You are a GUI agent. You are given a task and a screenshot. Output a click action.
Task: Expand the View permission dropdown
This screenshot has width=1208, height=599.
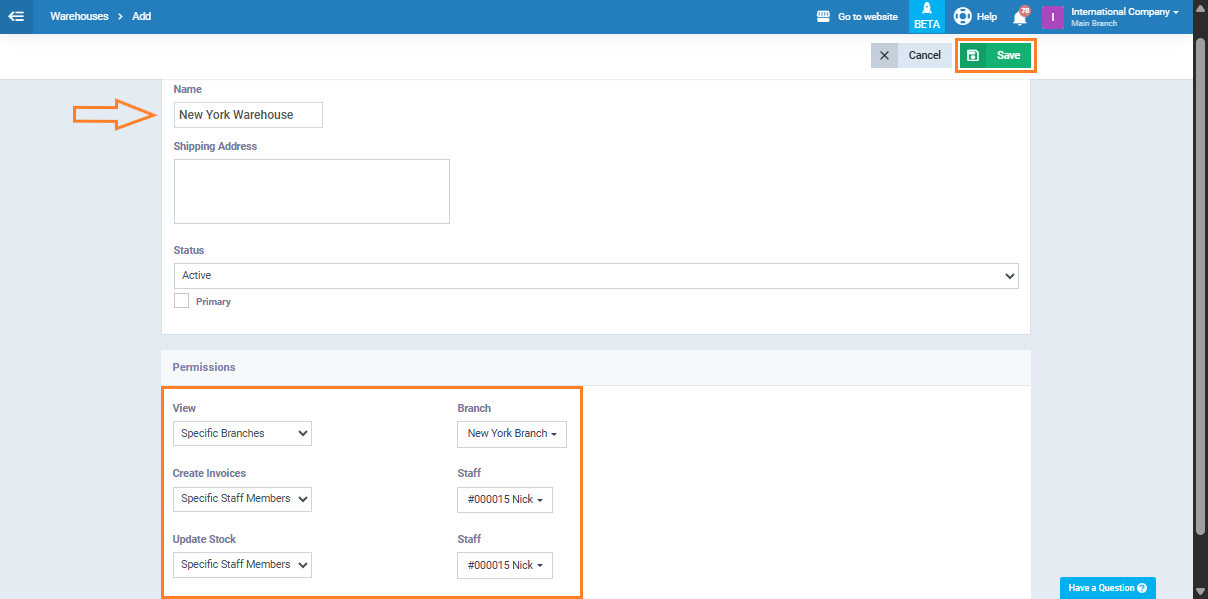coord(242,434)
